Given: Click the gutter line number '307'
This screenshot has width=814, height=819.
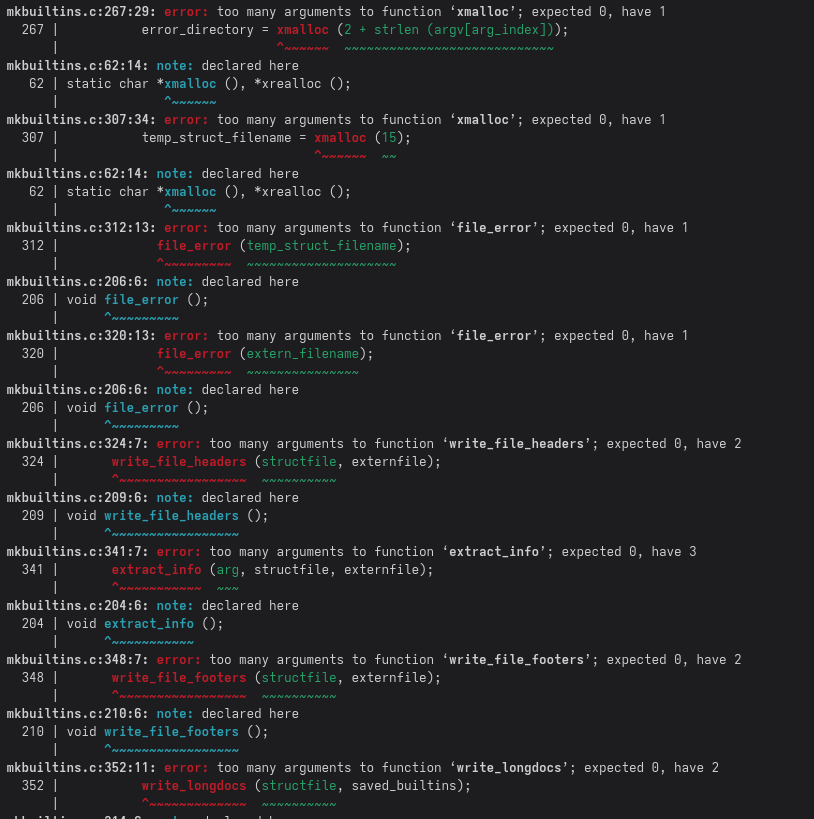Looking at the screenshot, I should pos(33,138).
